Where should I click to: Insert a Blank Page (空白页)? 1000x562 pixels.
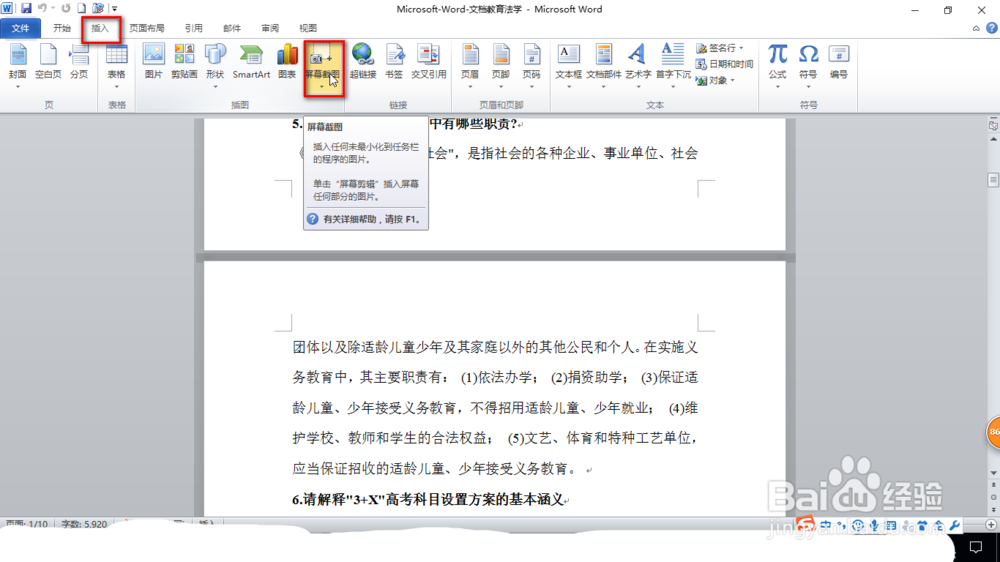pos(48,63)
